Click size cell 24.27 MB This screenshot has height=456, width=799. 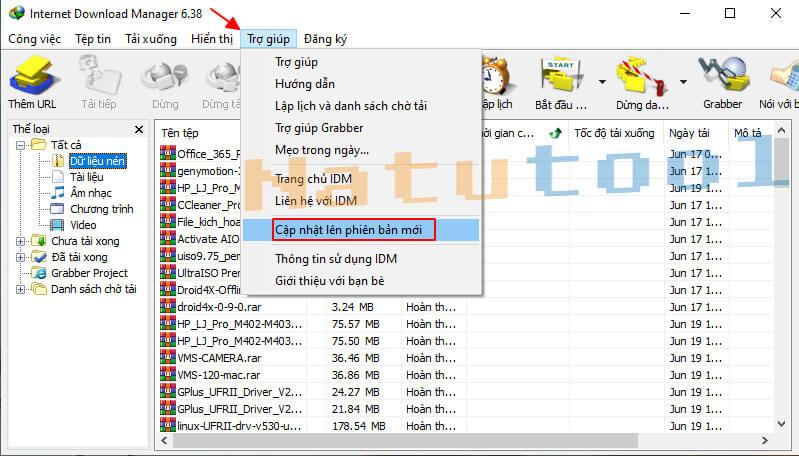[355, 392]
